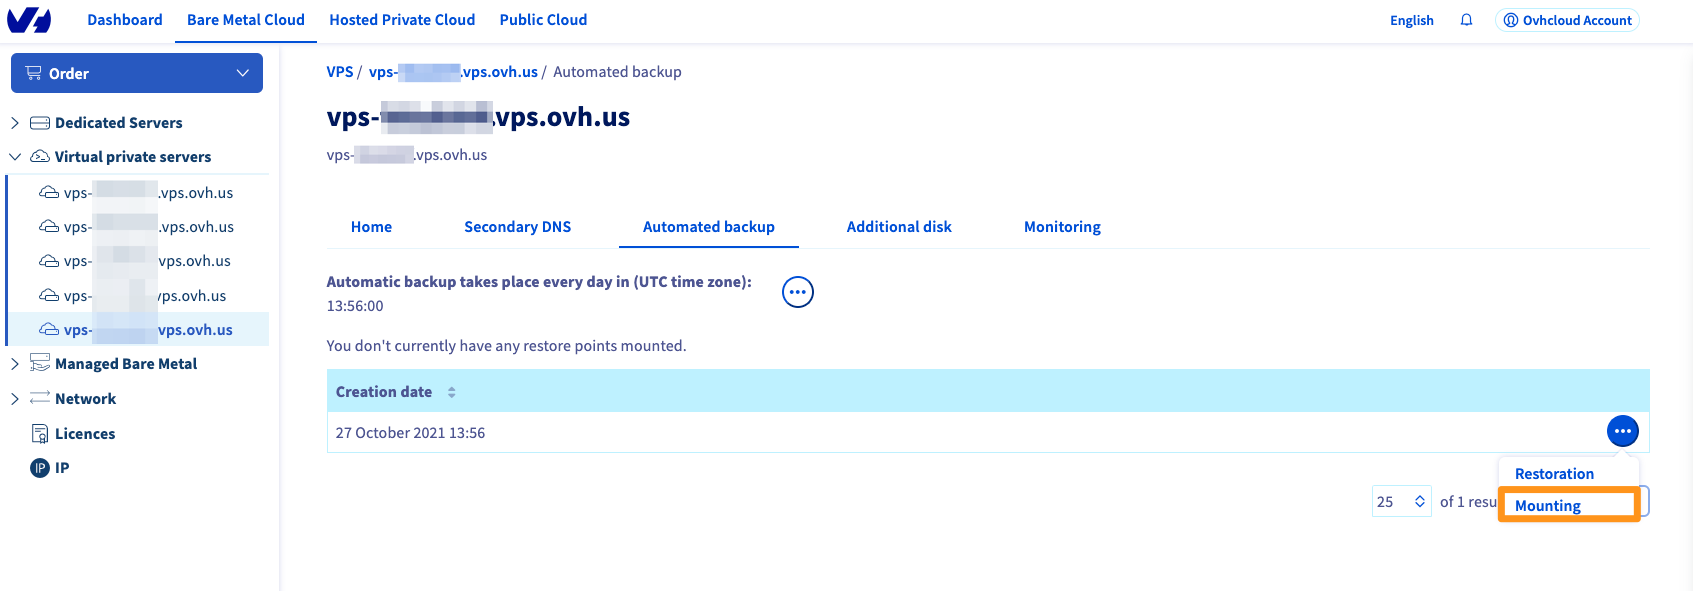The height and width of the screenshot is (591, 1693).
Task: Click the Licences certificate icon
Action: pyautogui.click(x=40, y=433)
